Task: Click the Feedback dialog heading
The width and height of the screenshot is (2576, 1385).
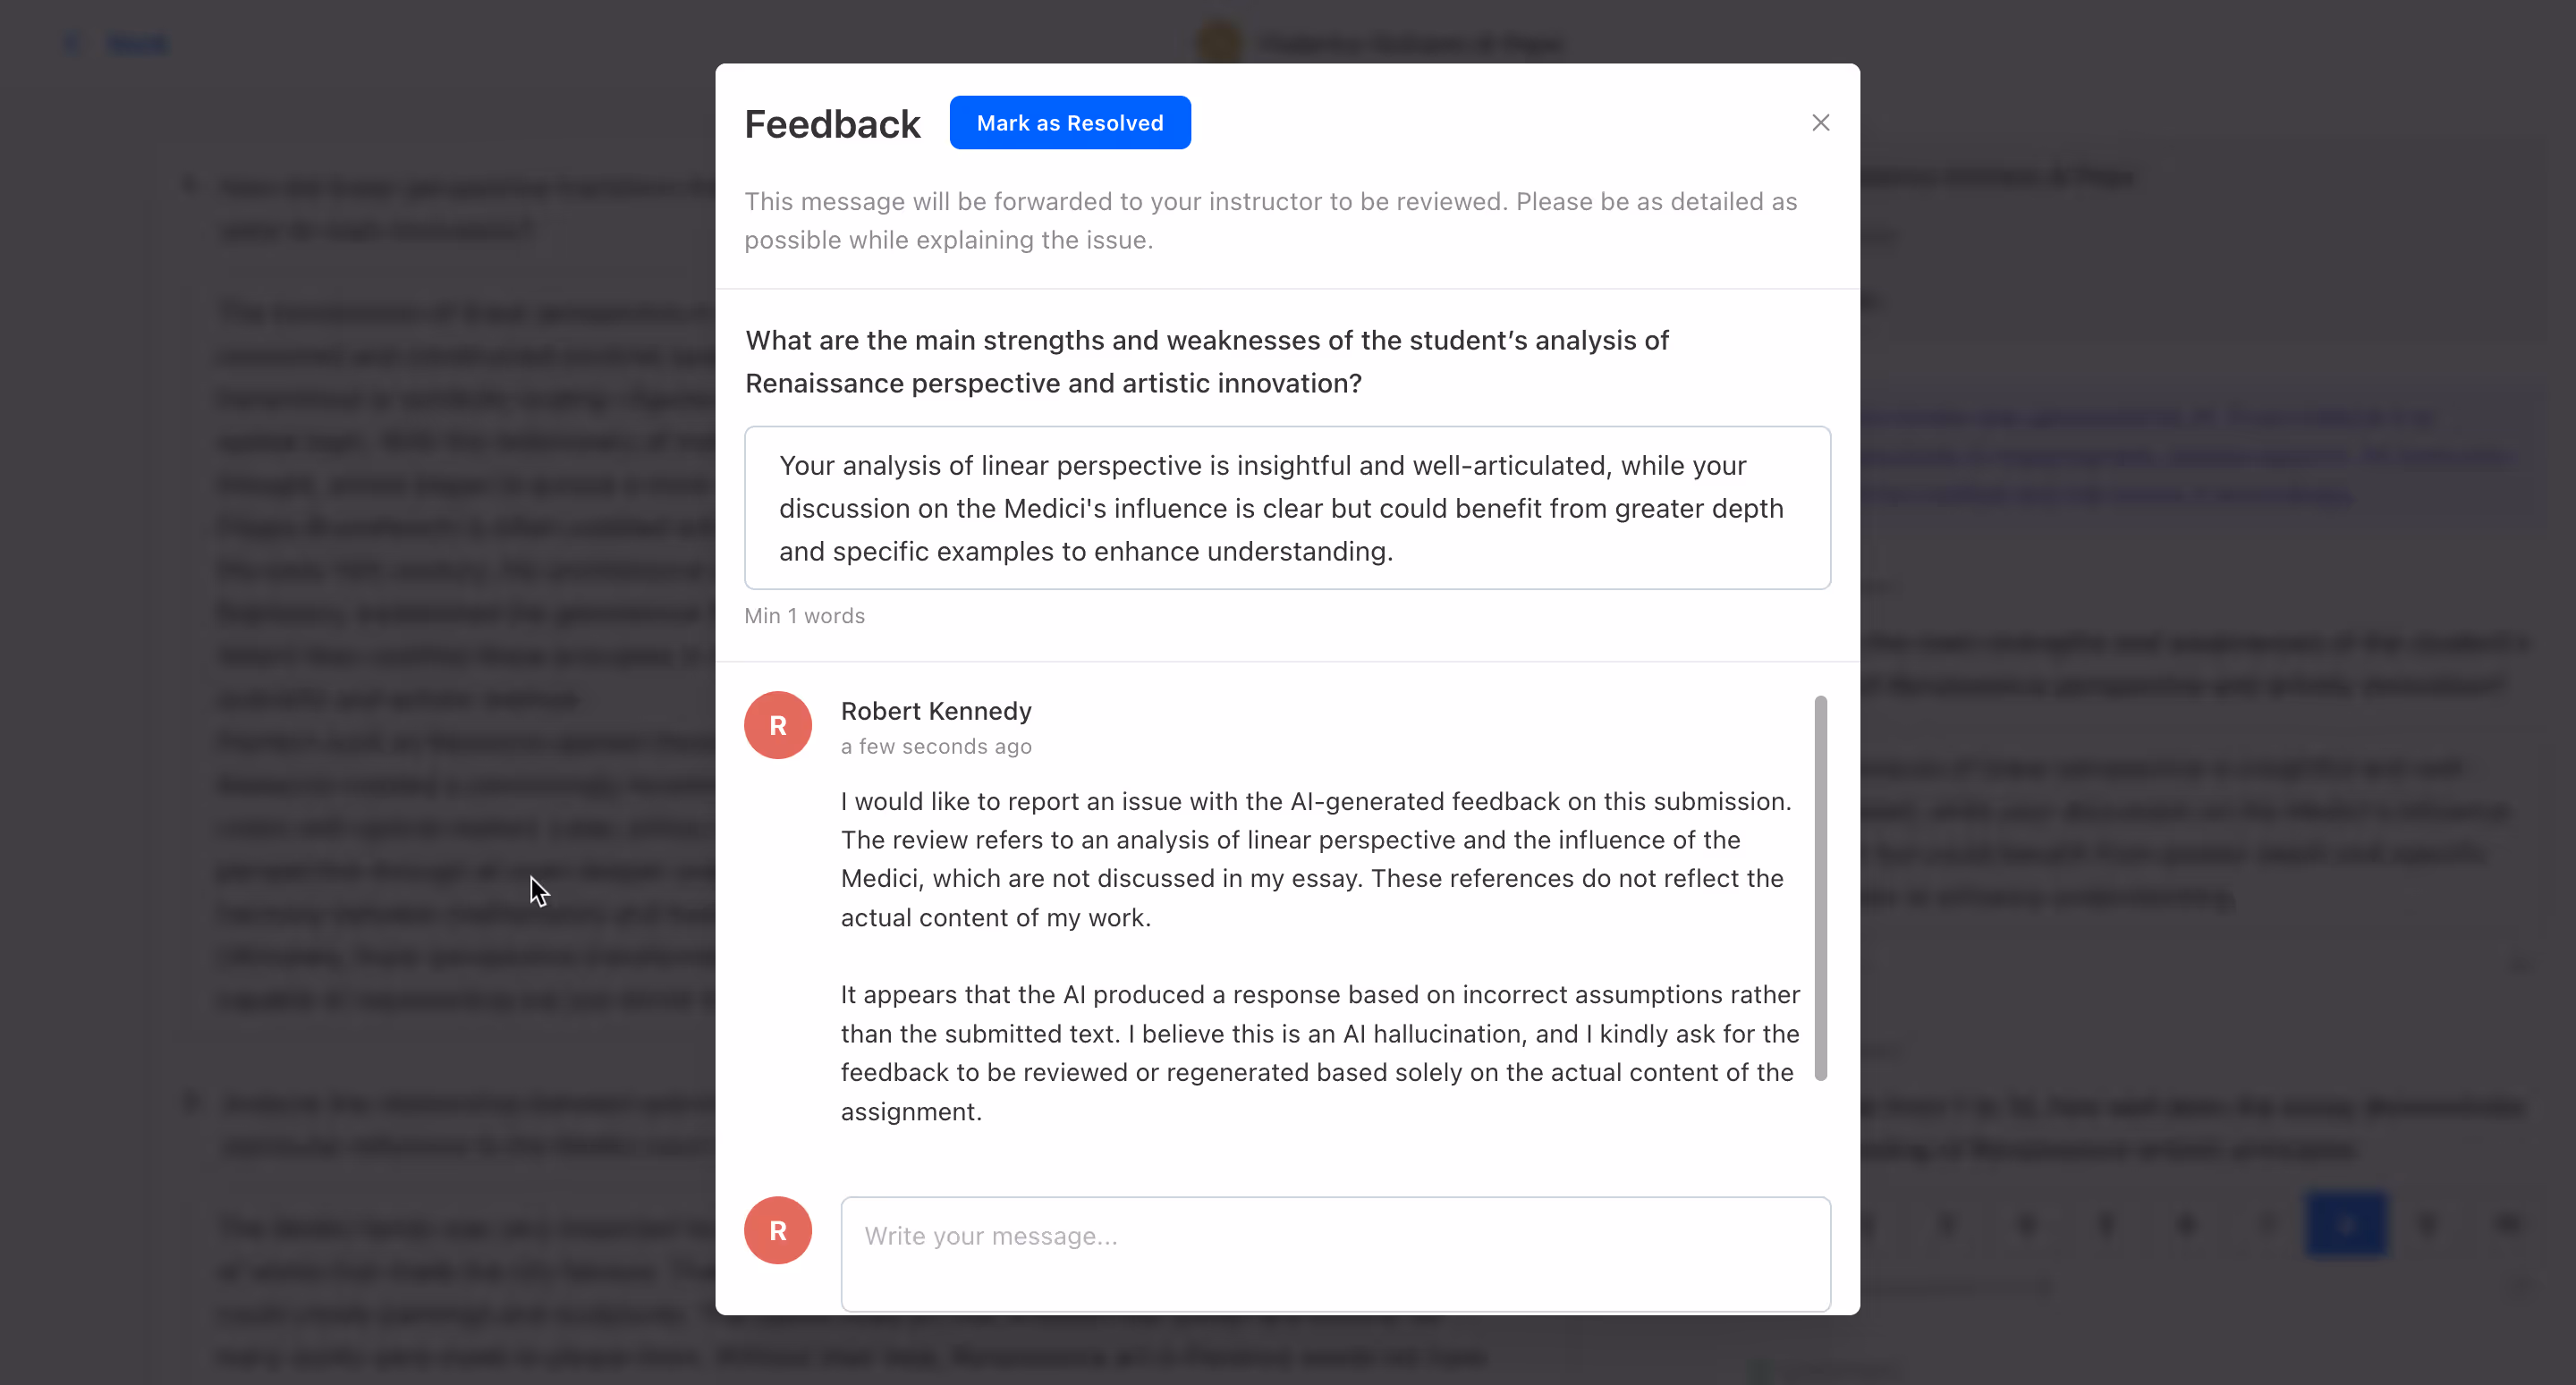Action: [x=832, y=123]
